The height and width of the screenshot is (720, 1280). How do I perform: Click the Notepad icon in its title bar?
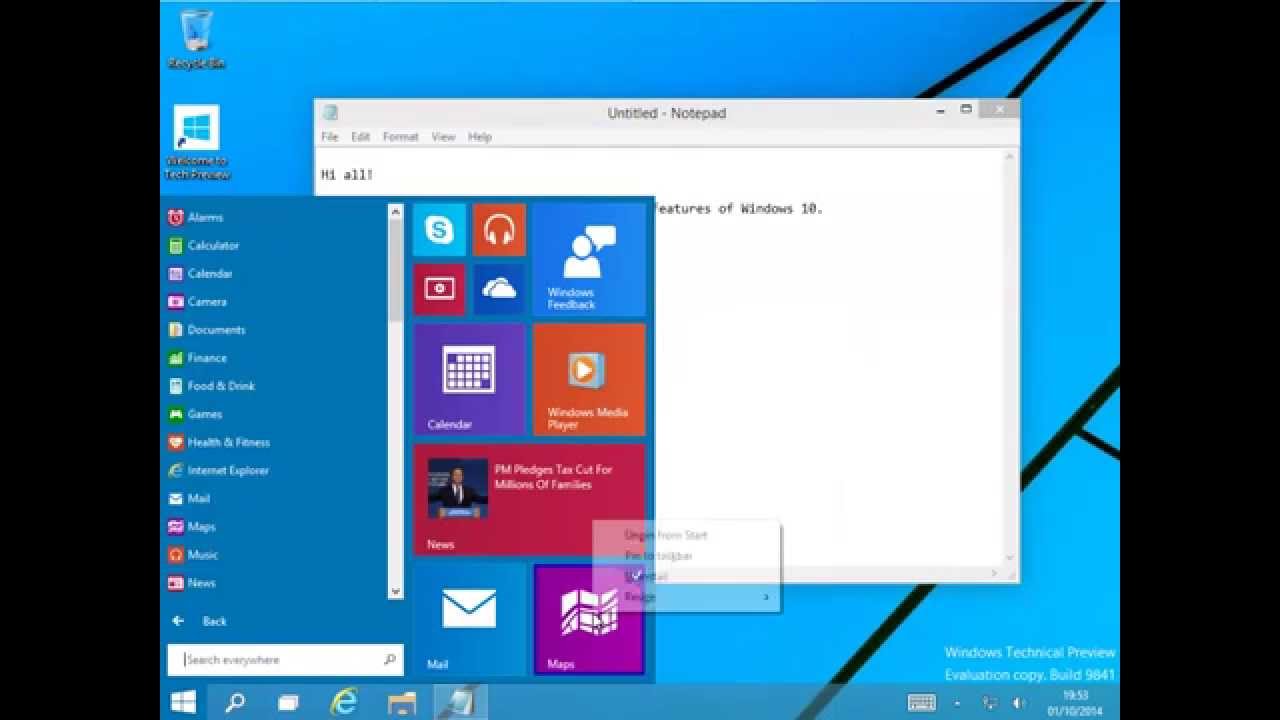coord(330,113)
